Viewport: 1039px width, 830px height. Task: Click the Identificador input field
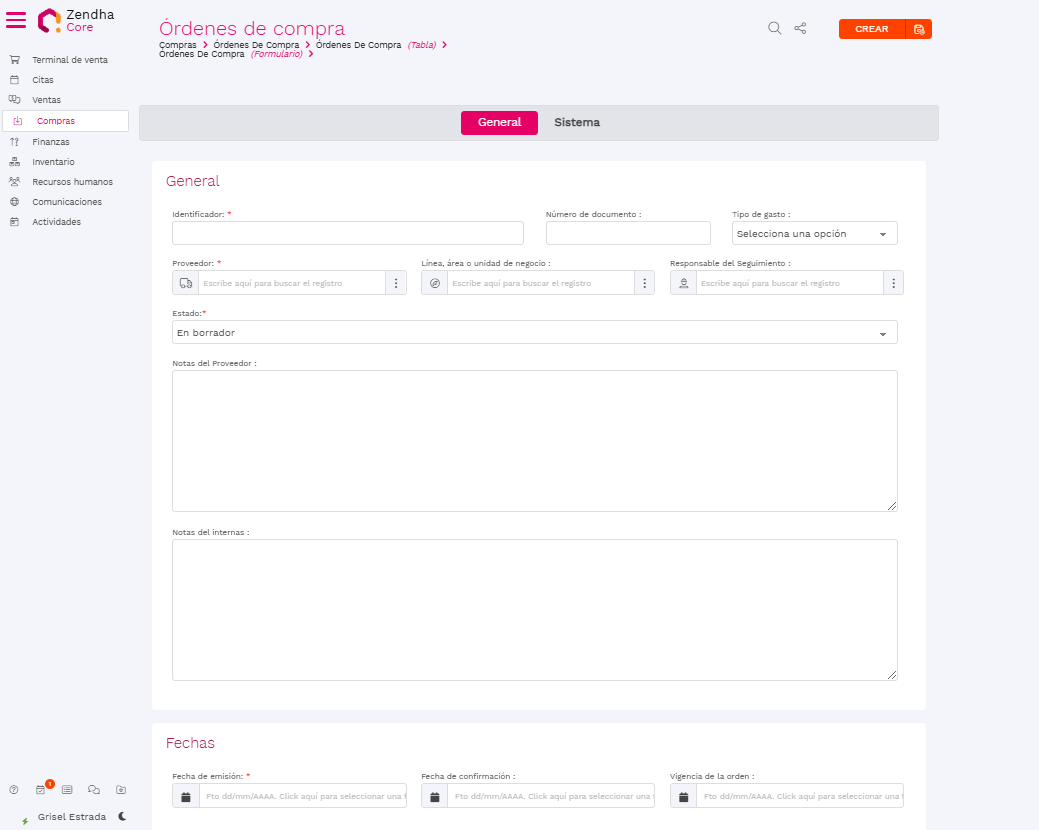click(x=347, y=233)
